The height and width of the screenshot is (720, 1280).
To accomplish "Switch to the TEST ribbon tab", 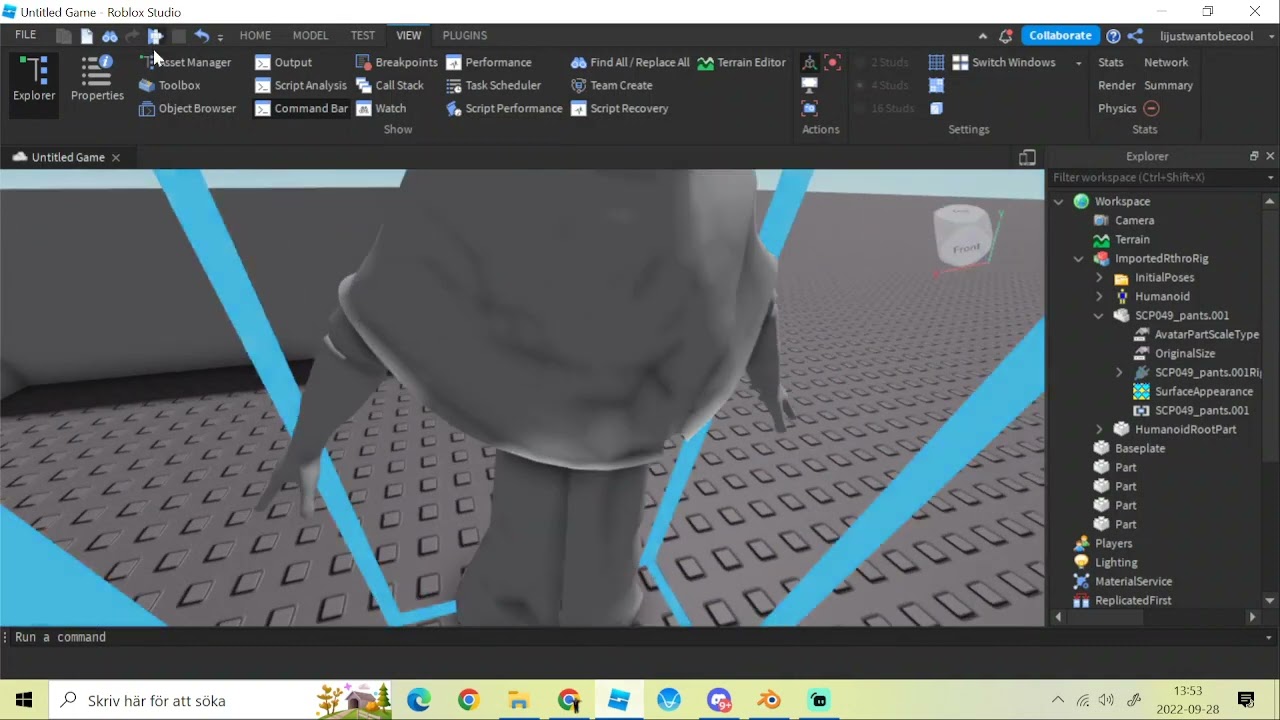I will click(x=363, y=35).
